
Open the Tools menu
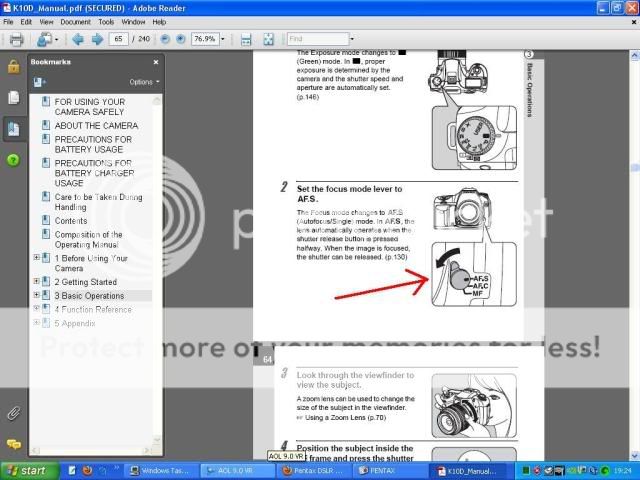click(x=106, y=21)
